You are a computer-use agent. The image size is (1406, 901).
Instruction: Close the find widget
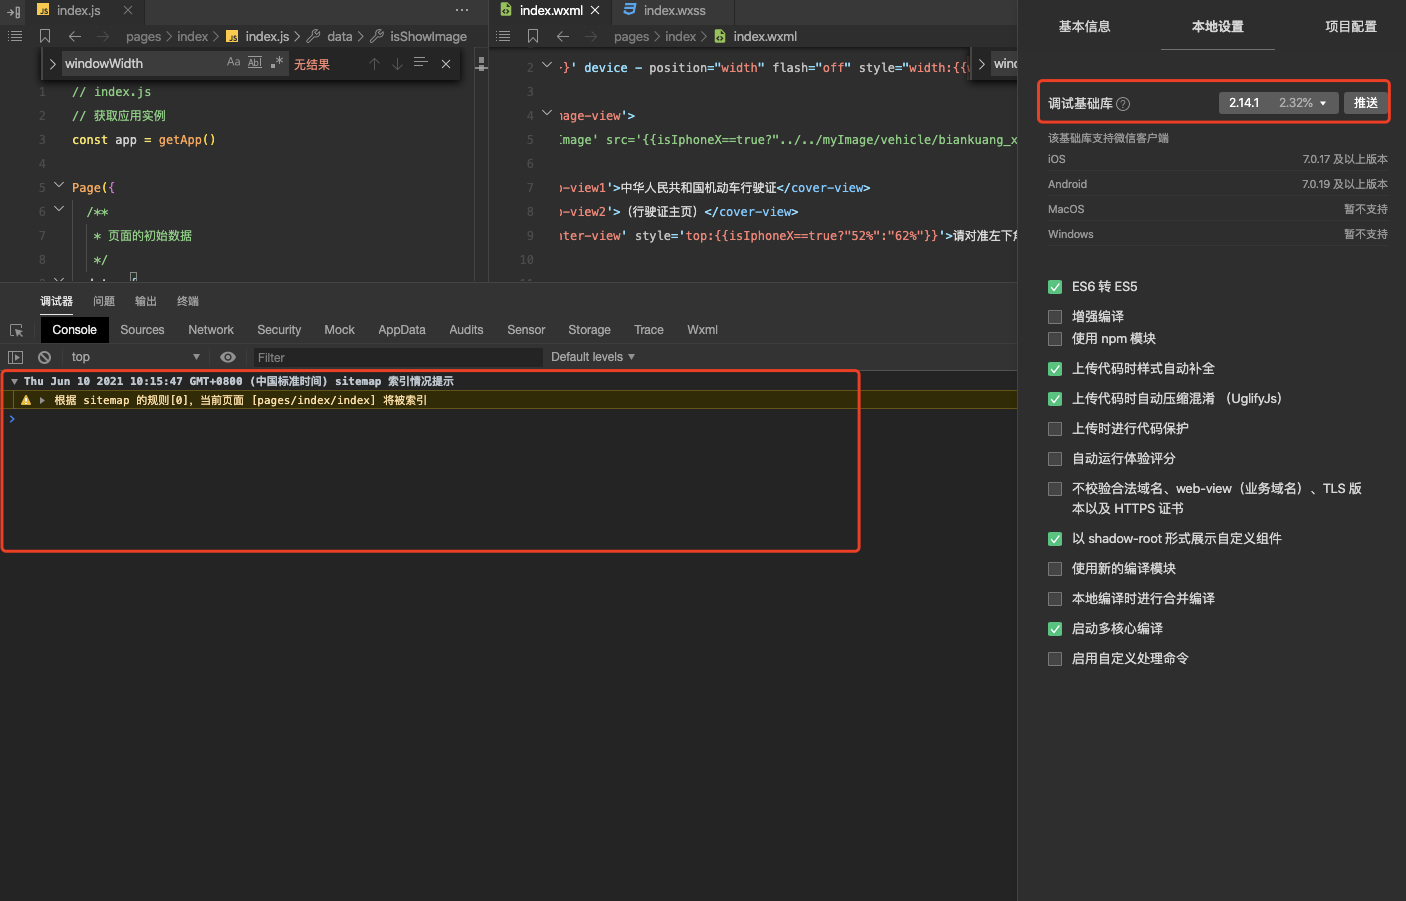coord(446,64)
